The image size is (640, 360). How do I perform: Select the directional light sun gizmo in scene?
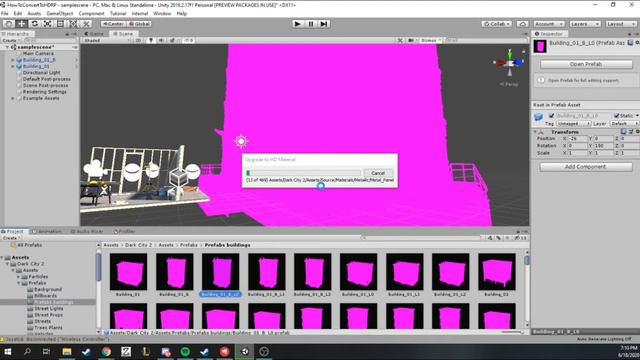click(x=241, y=141)
